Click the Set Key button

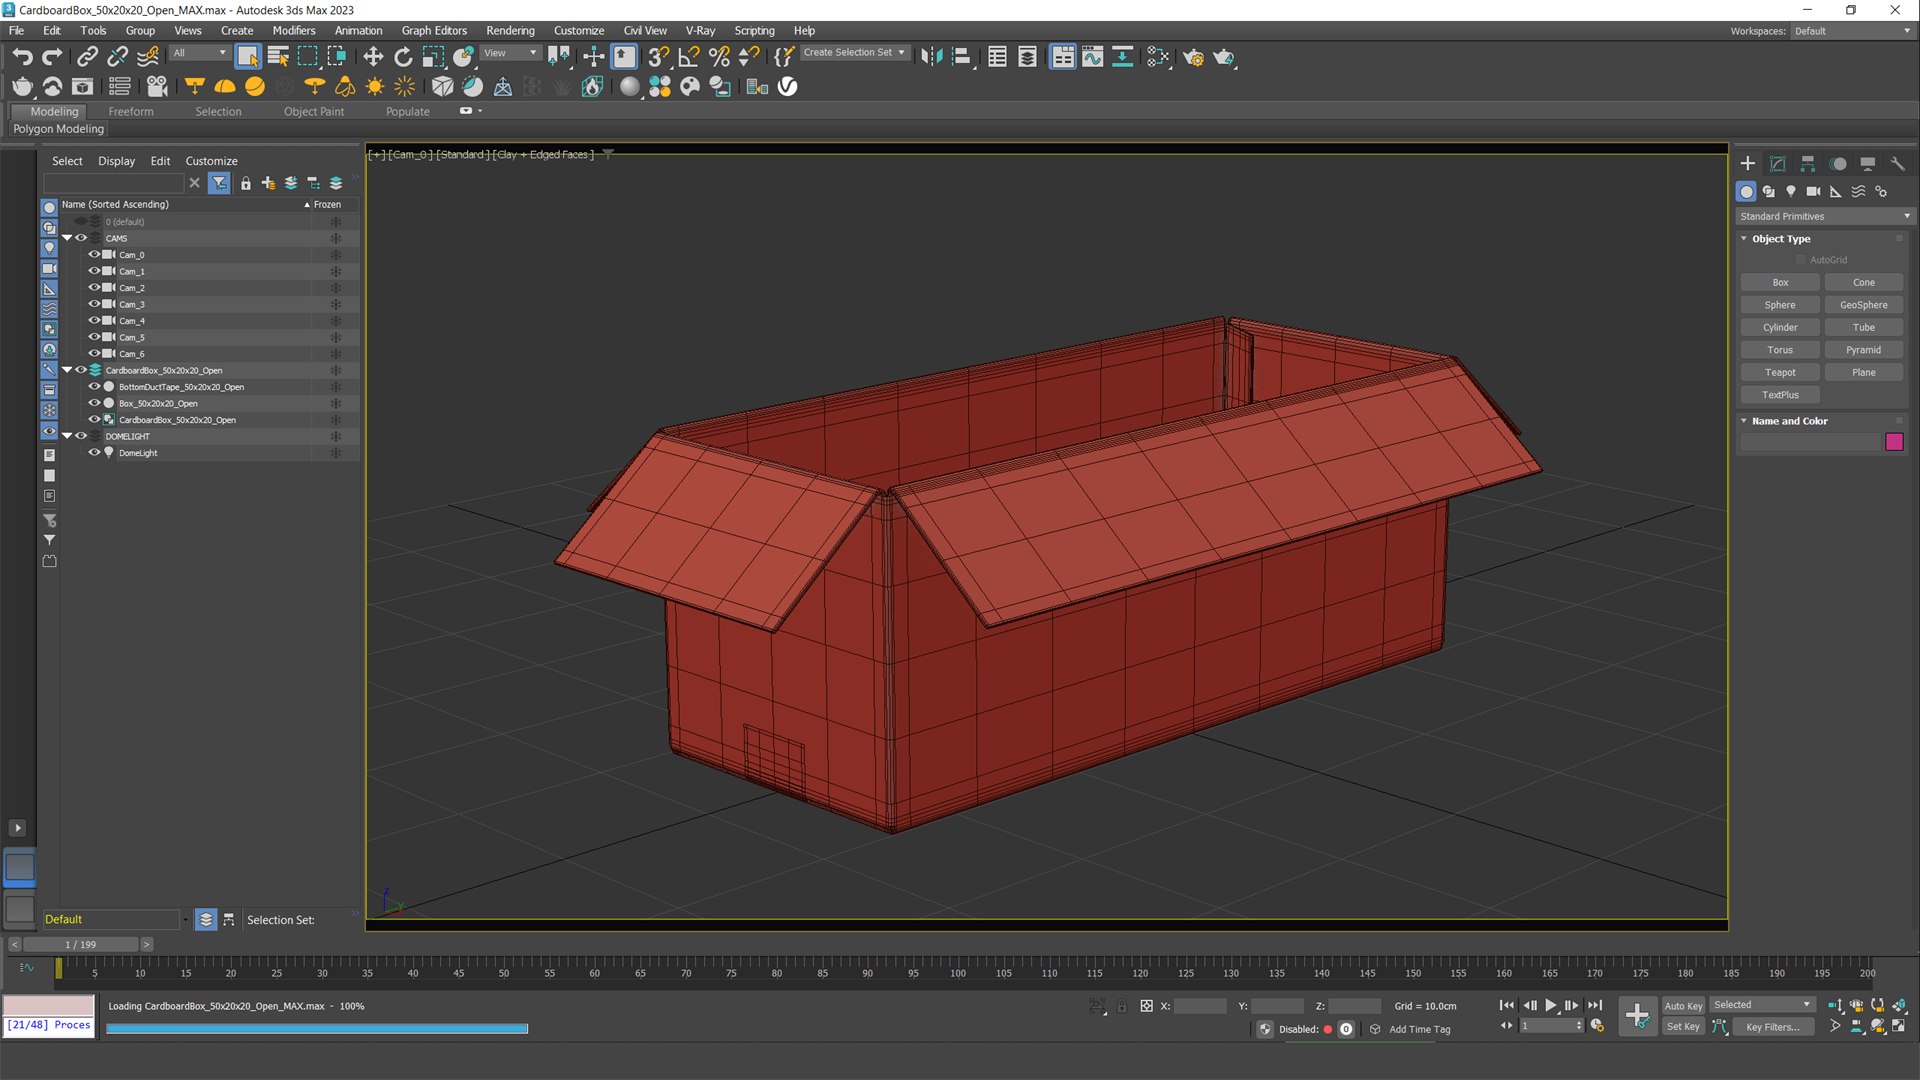tap(1683, 1027)
